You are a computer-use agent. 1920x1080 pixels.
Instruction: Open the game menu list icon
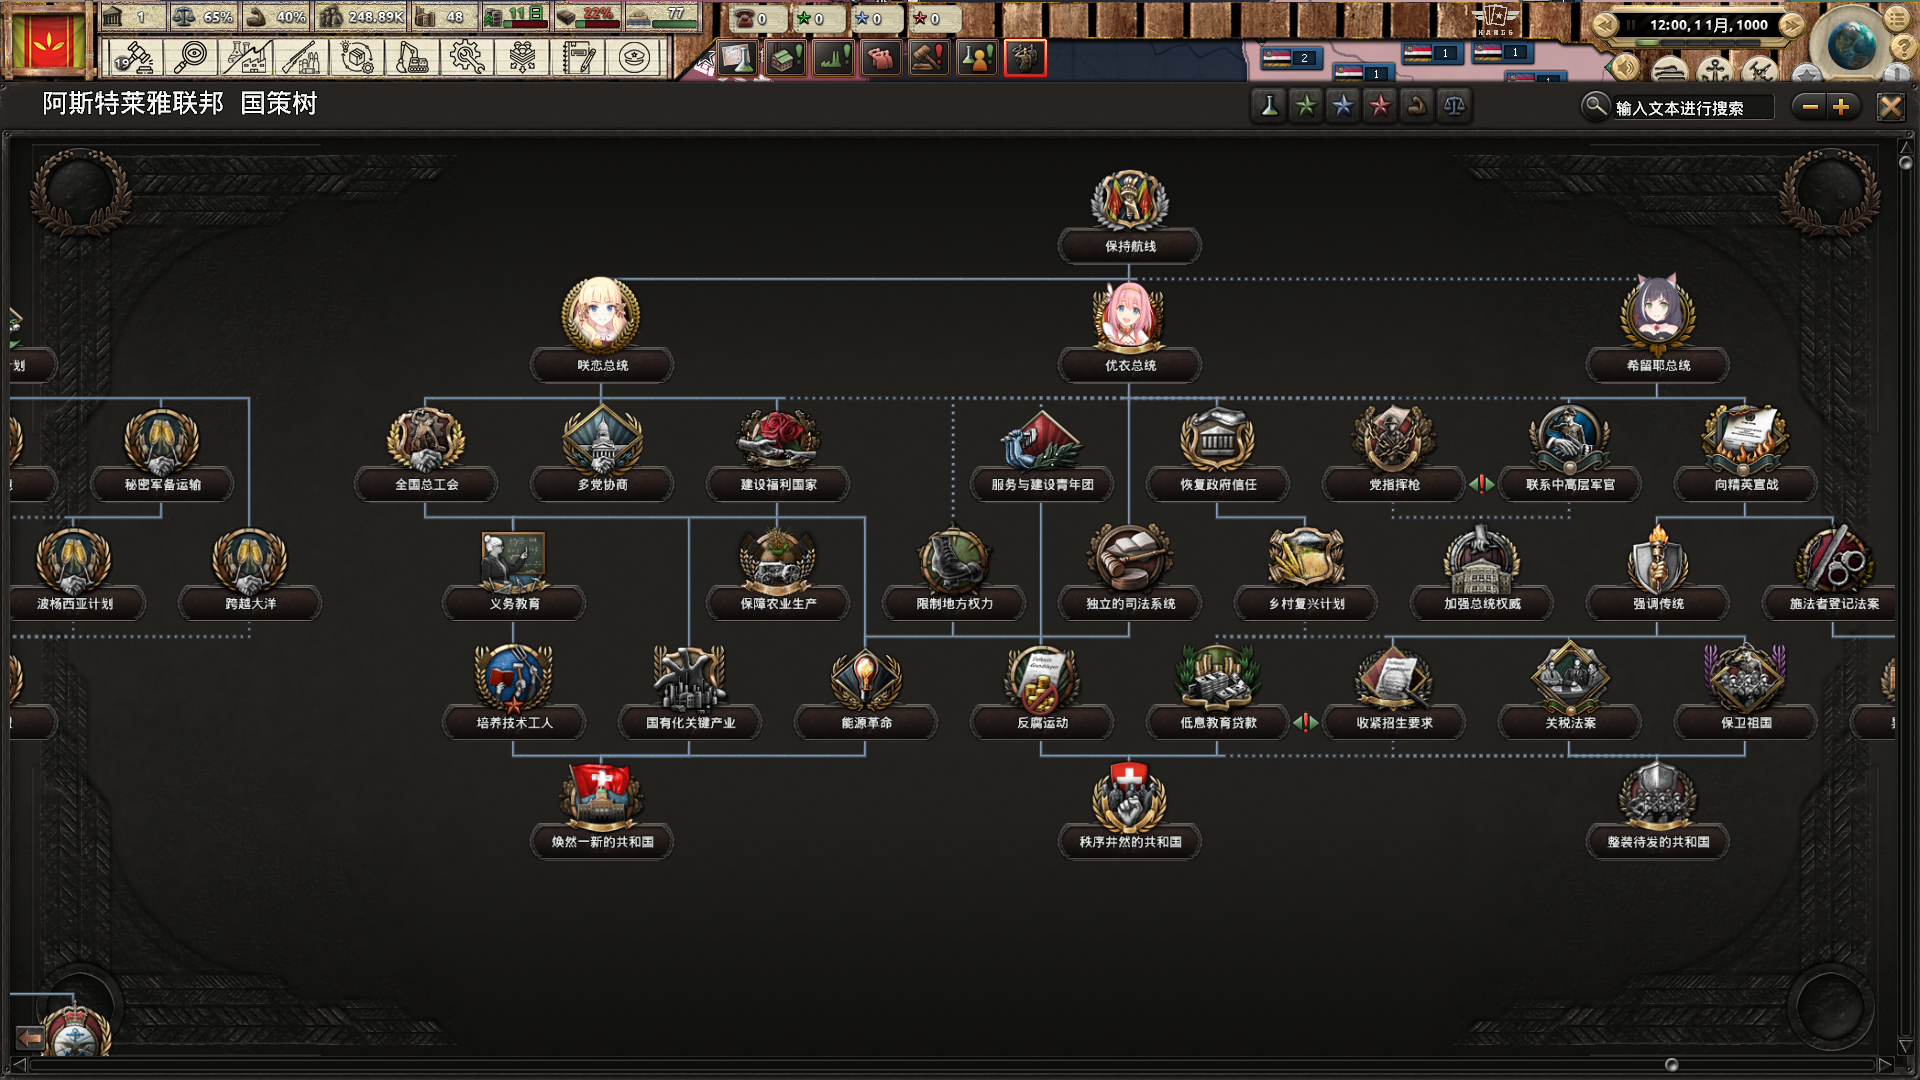point(1897,18)
